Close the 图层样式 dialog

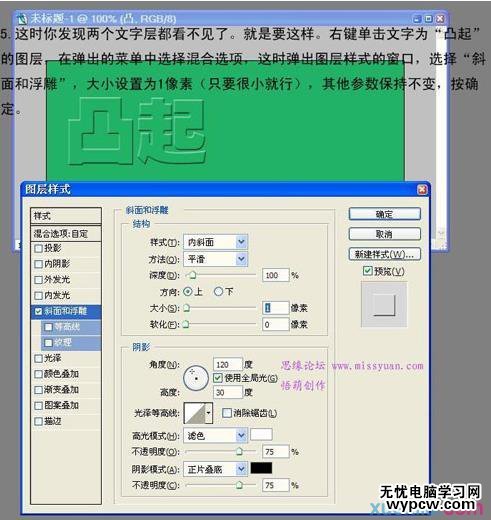coord(422,190)
